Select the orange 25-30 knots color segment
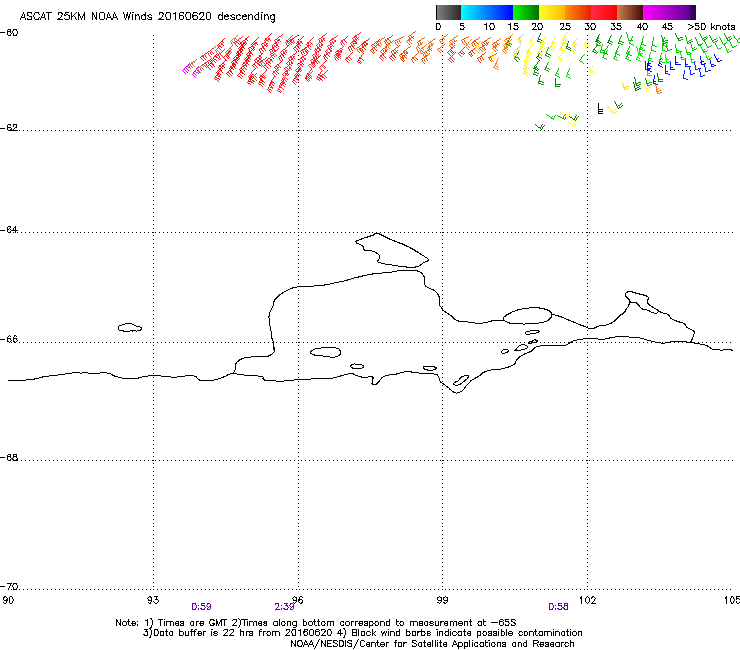Viewport: 740px width, 650px height. point(578,12)
